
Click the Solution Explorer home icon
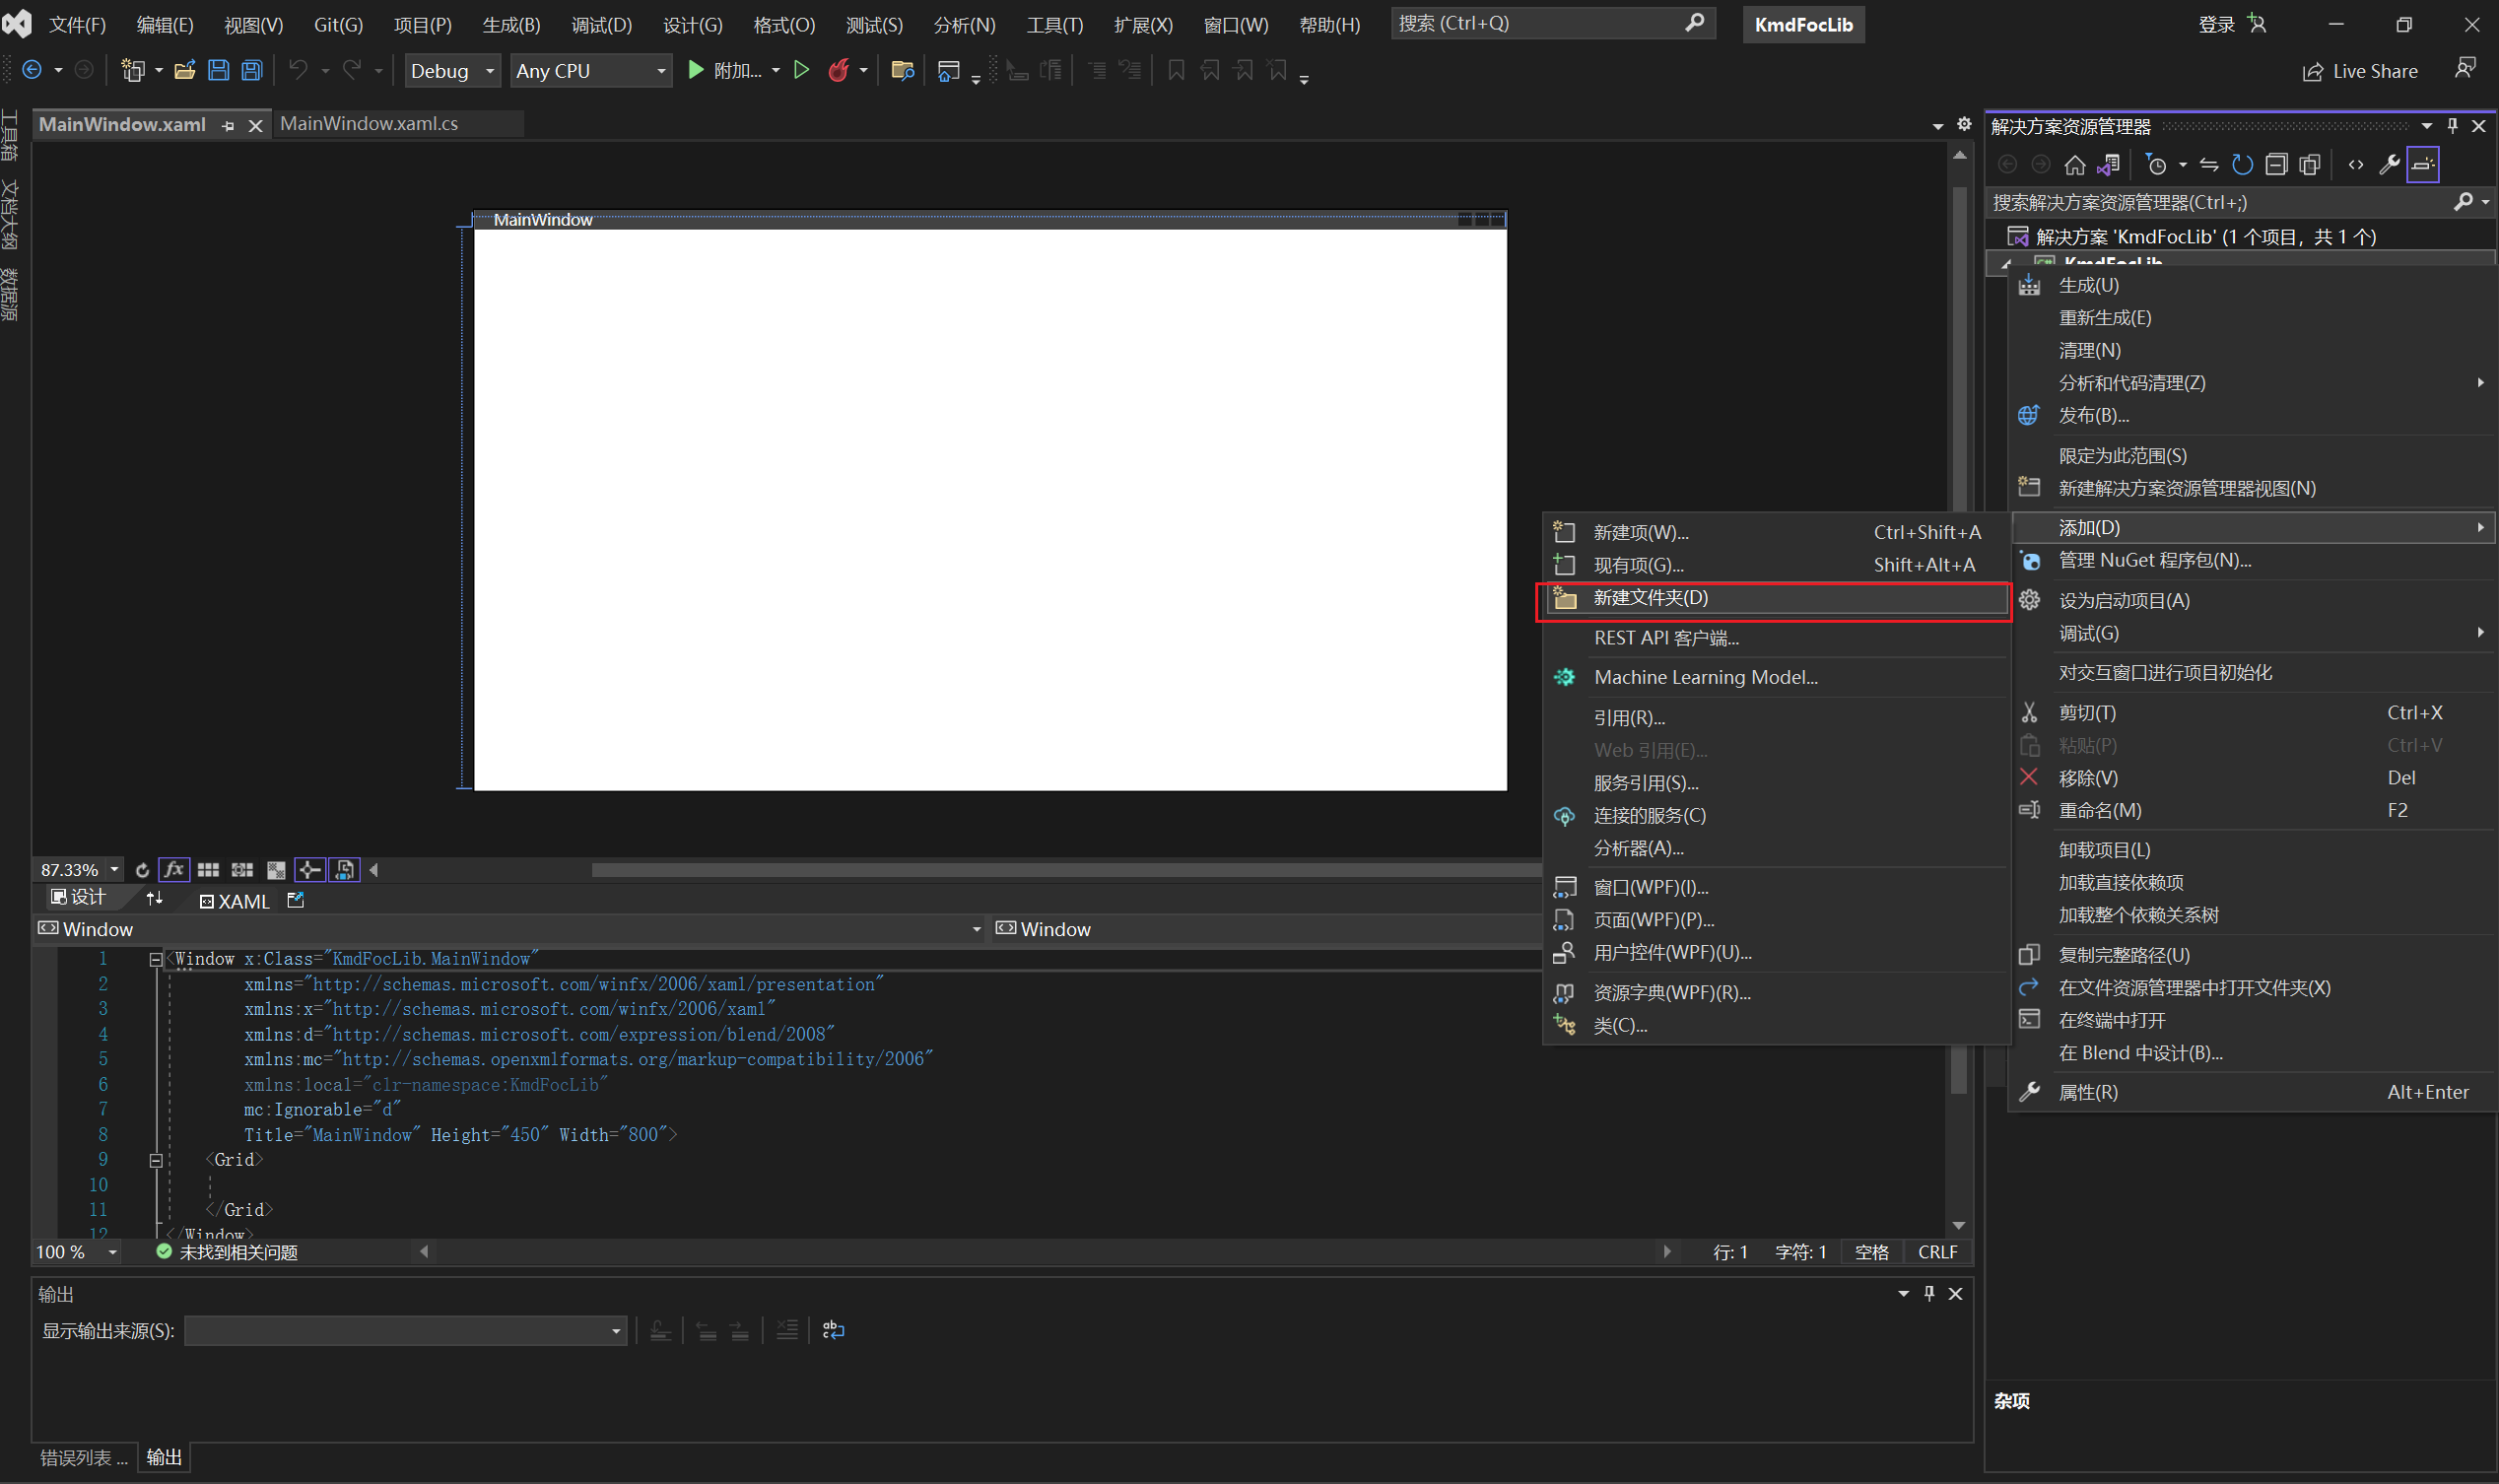tap(2075, 165)
